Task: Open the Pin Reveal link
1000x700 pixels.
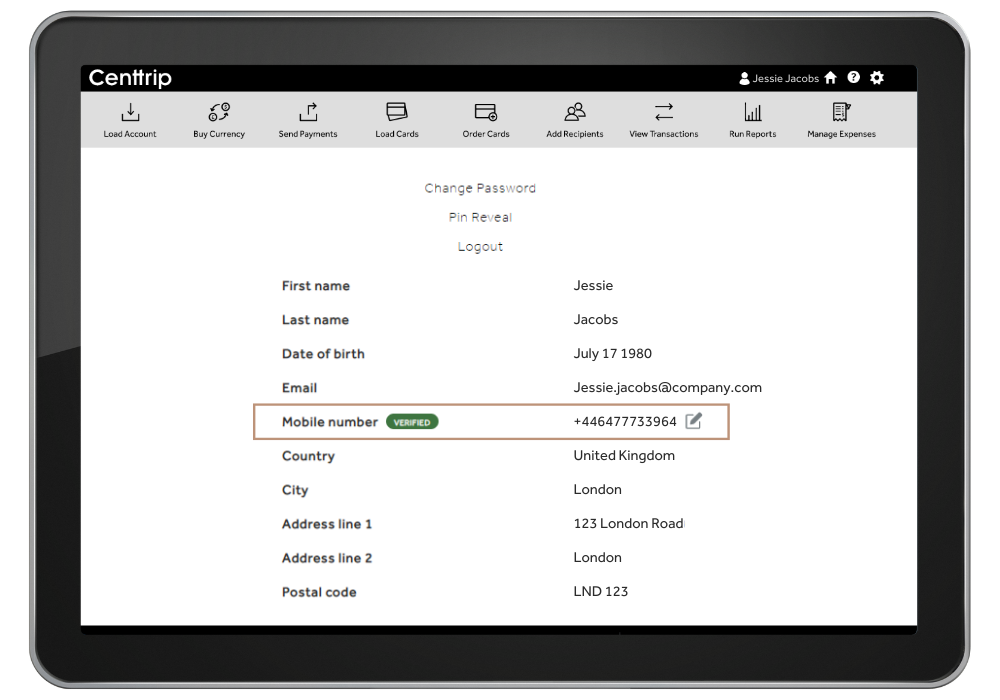Action: tap(480, 217)
